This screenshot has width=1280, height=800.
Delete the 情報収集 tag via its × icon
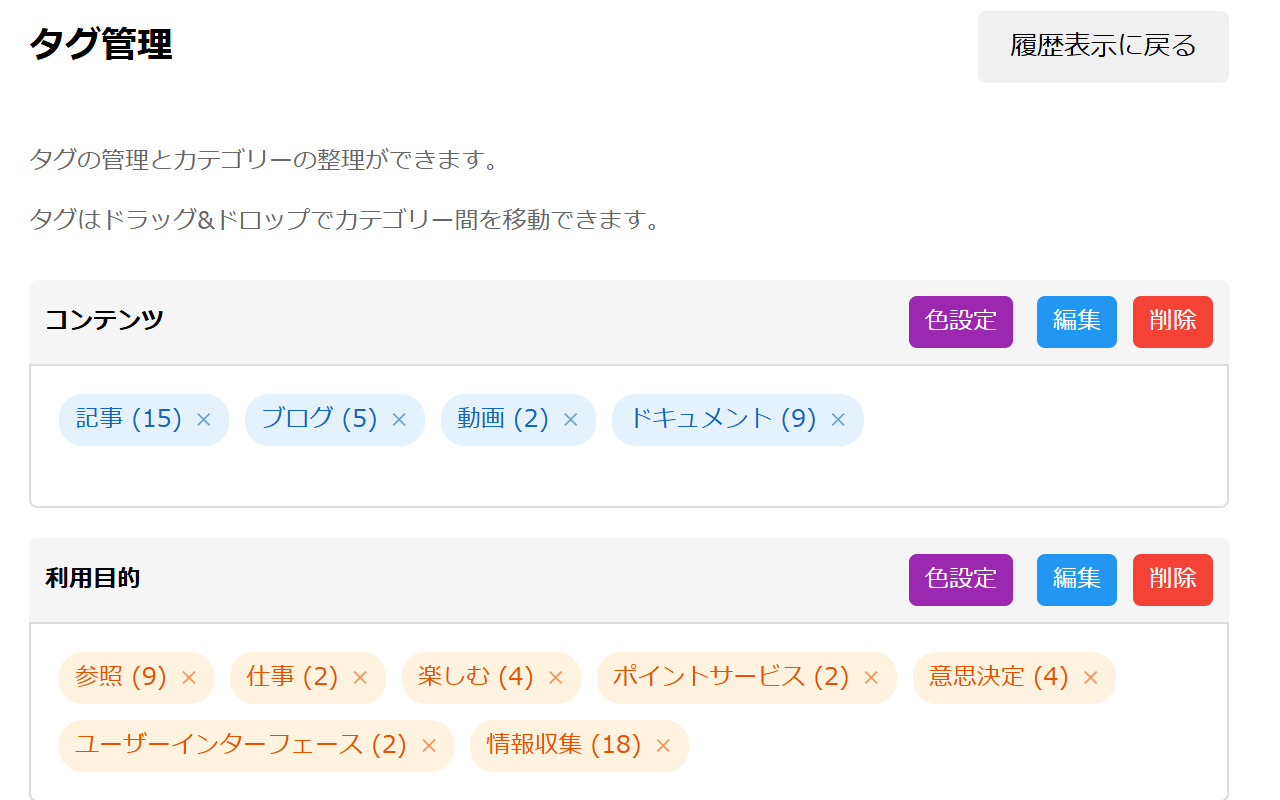pyautogui.click(x=663, y=746)
